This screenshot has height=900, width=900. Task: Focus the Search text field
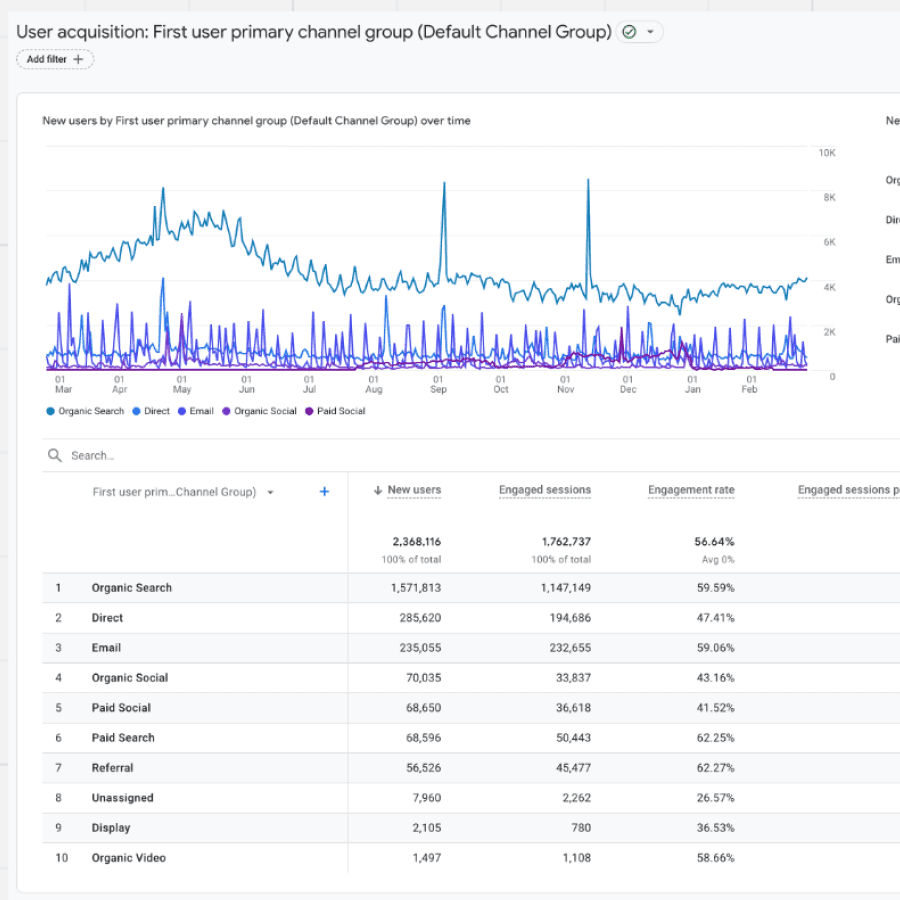[x=200, y=456]
